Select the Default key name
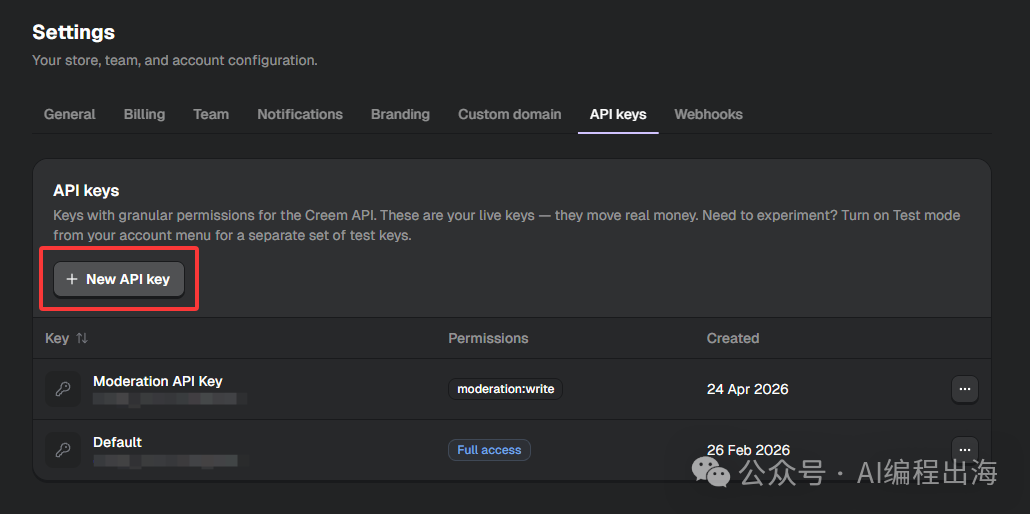Screen dimensions: 1030x514 tap(118, 442)
